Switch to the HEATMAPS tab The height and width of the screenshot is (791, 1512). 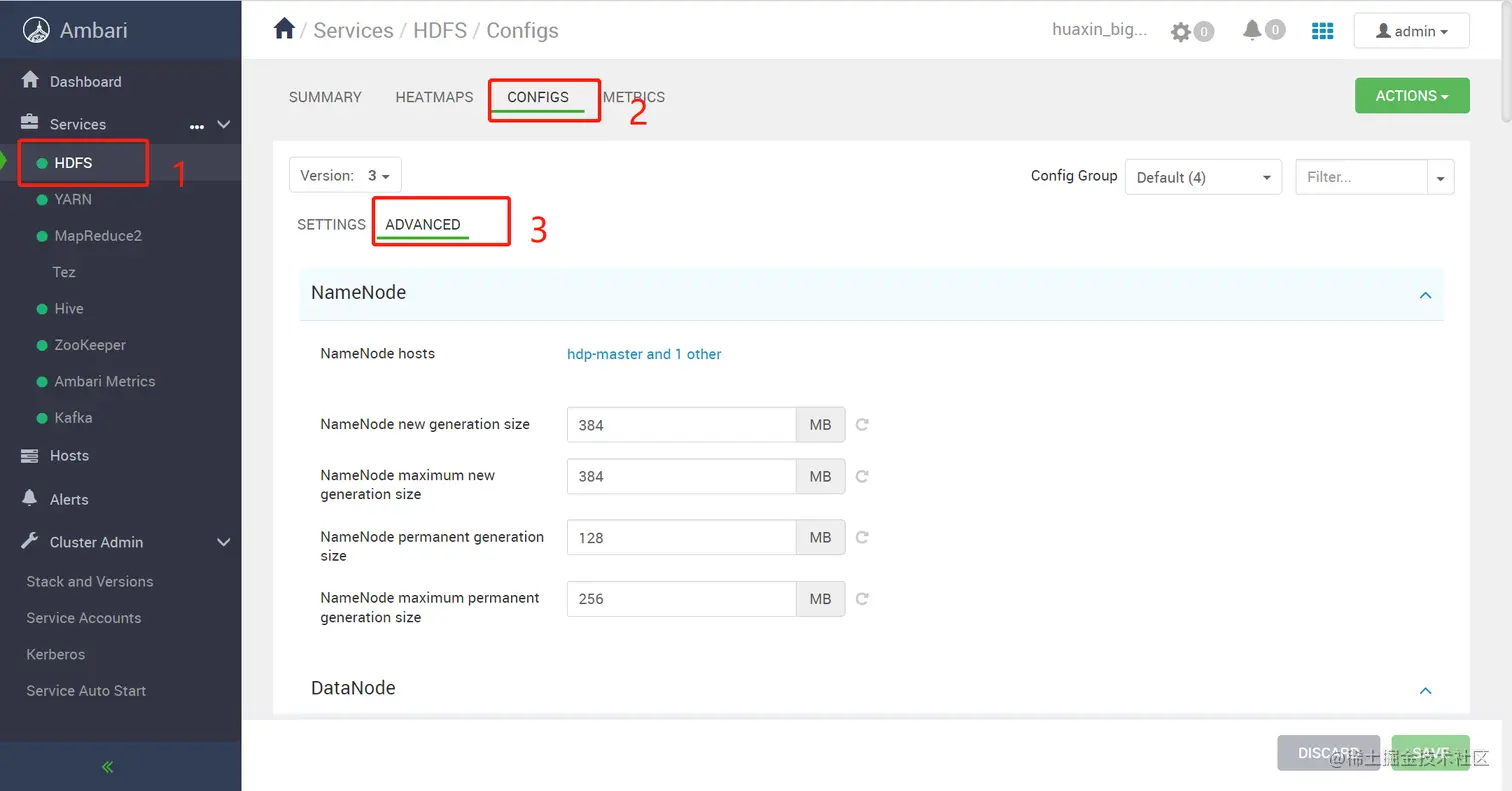(x=434, y=97)
